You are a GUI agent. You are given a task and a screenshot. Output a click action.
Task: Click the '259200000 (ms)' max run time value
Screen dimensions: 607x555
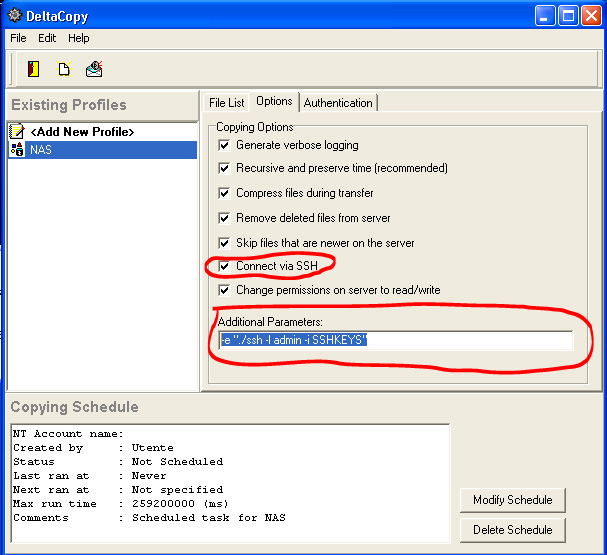tap(180, 504)
